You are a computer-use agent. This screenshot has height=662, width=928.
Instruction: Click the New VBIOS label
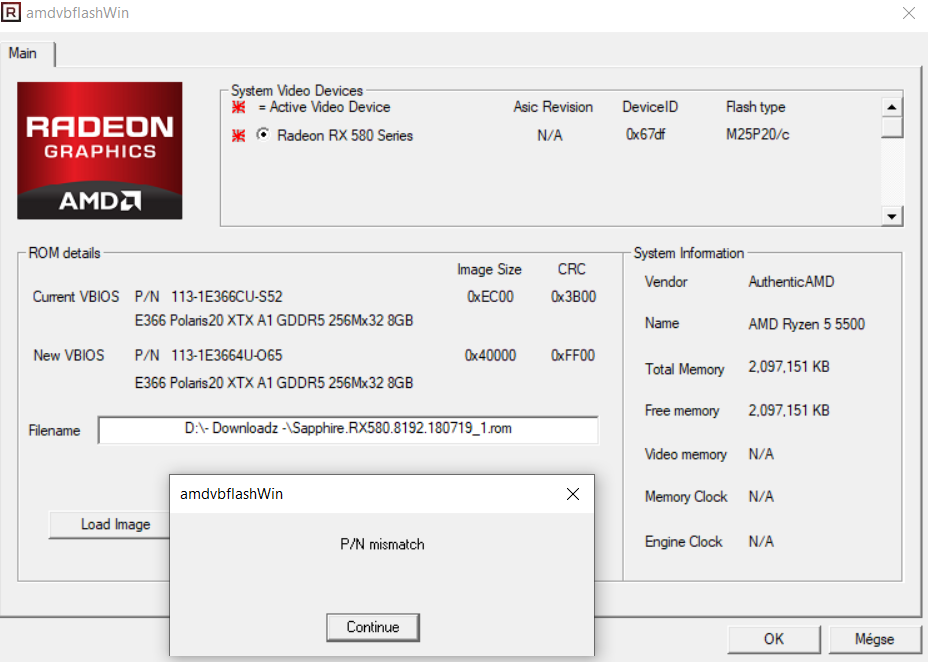[69, 355]
